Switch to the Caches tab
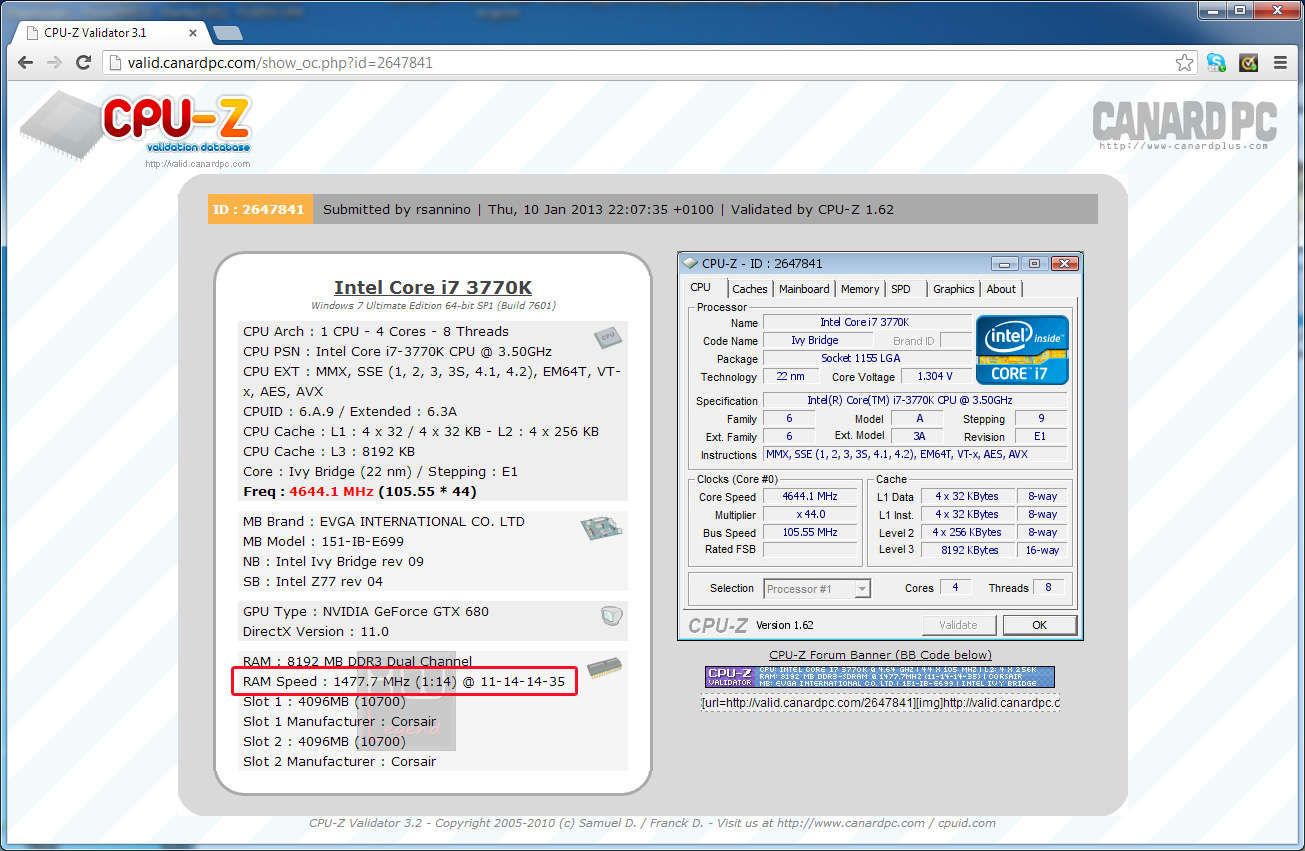 click(750, 289)
